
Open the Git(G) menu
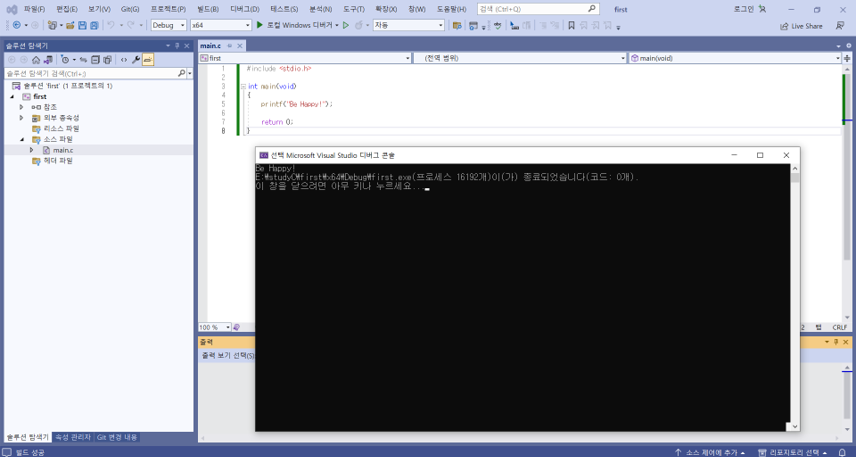pos(130,9)
